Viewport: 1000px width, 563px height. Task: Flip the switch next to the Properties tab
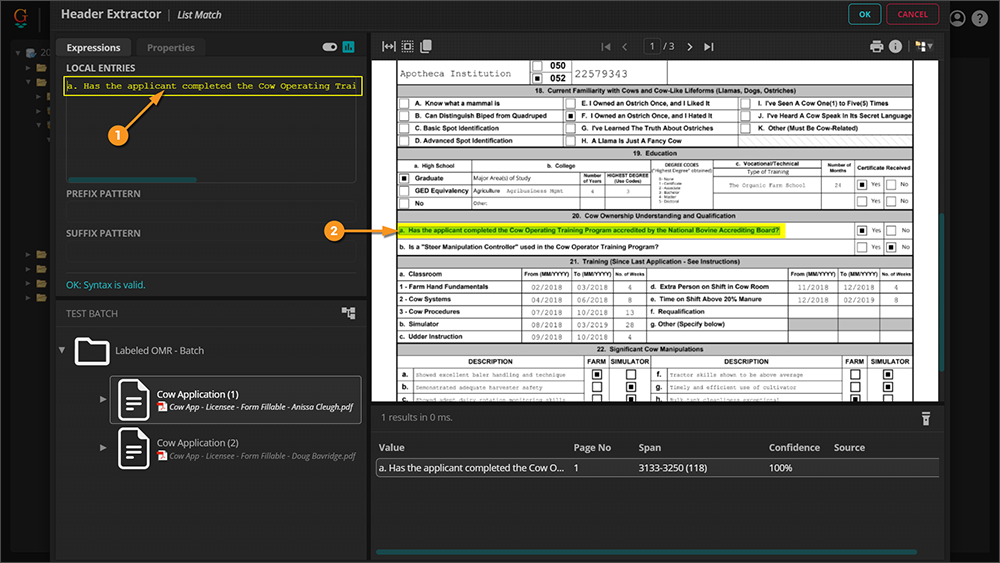click(x=330, y=47)
